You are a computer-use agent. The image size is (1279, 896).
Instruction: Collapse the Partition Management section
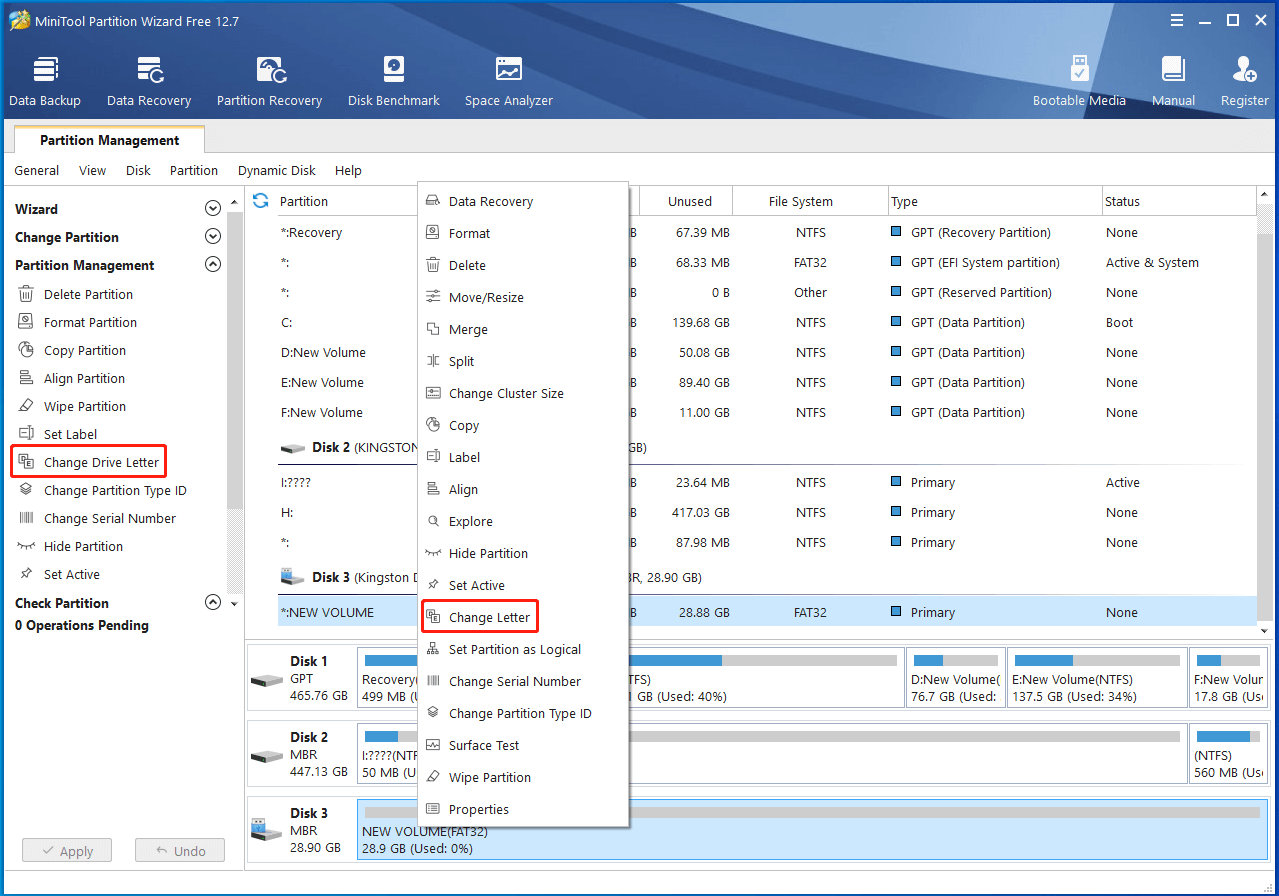[212, 264]
